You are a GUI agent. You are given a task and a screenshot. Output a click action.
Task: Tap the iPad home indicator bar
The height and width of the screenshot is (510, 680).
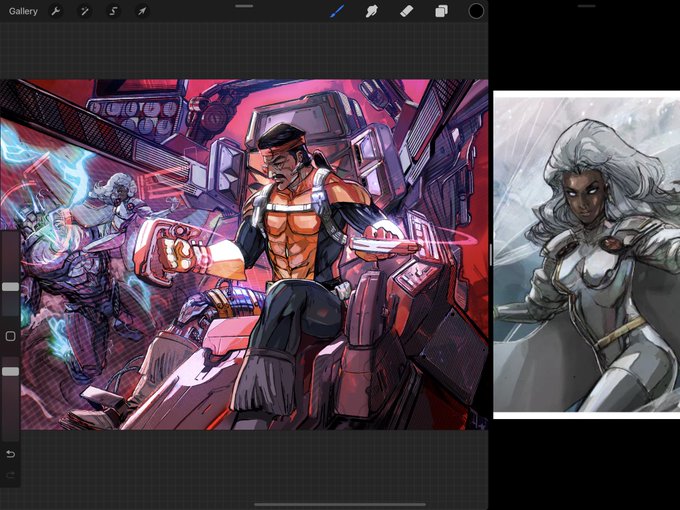(x=340, y=505)
